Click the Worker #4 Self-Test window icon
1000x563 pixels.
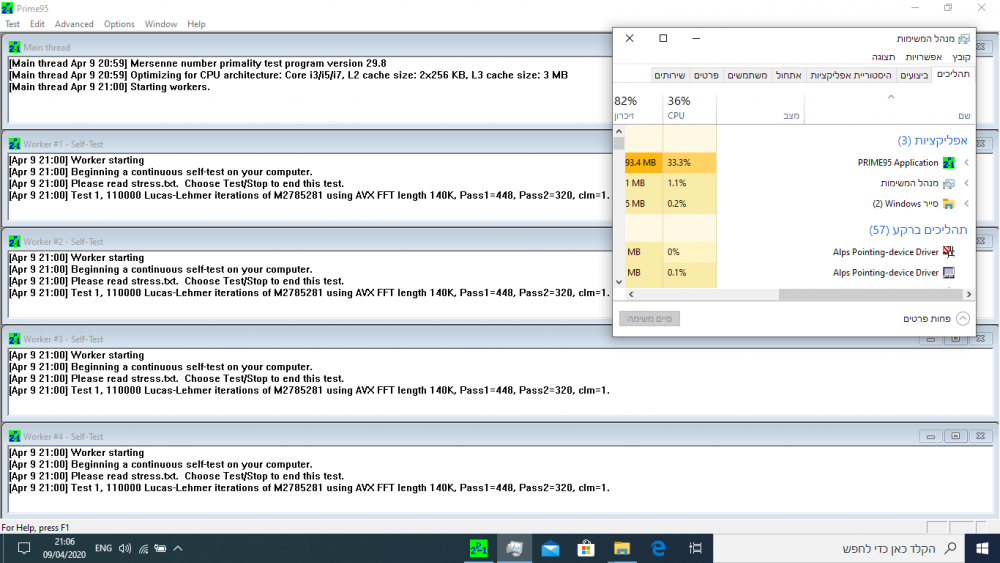tap(14, 437)
